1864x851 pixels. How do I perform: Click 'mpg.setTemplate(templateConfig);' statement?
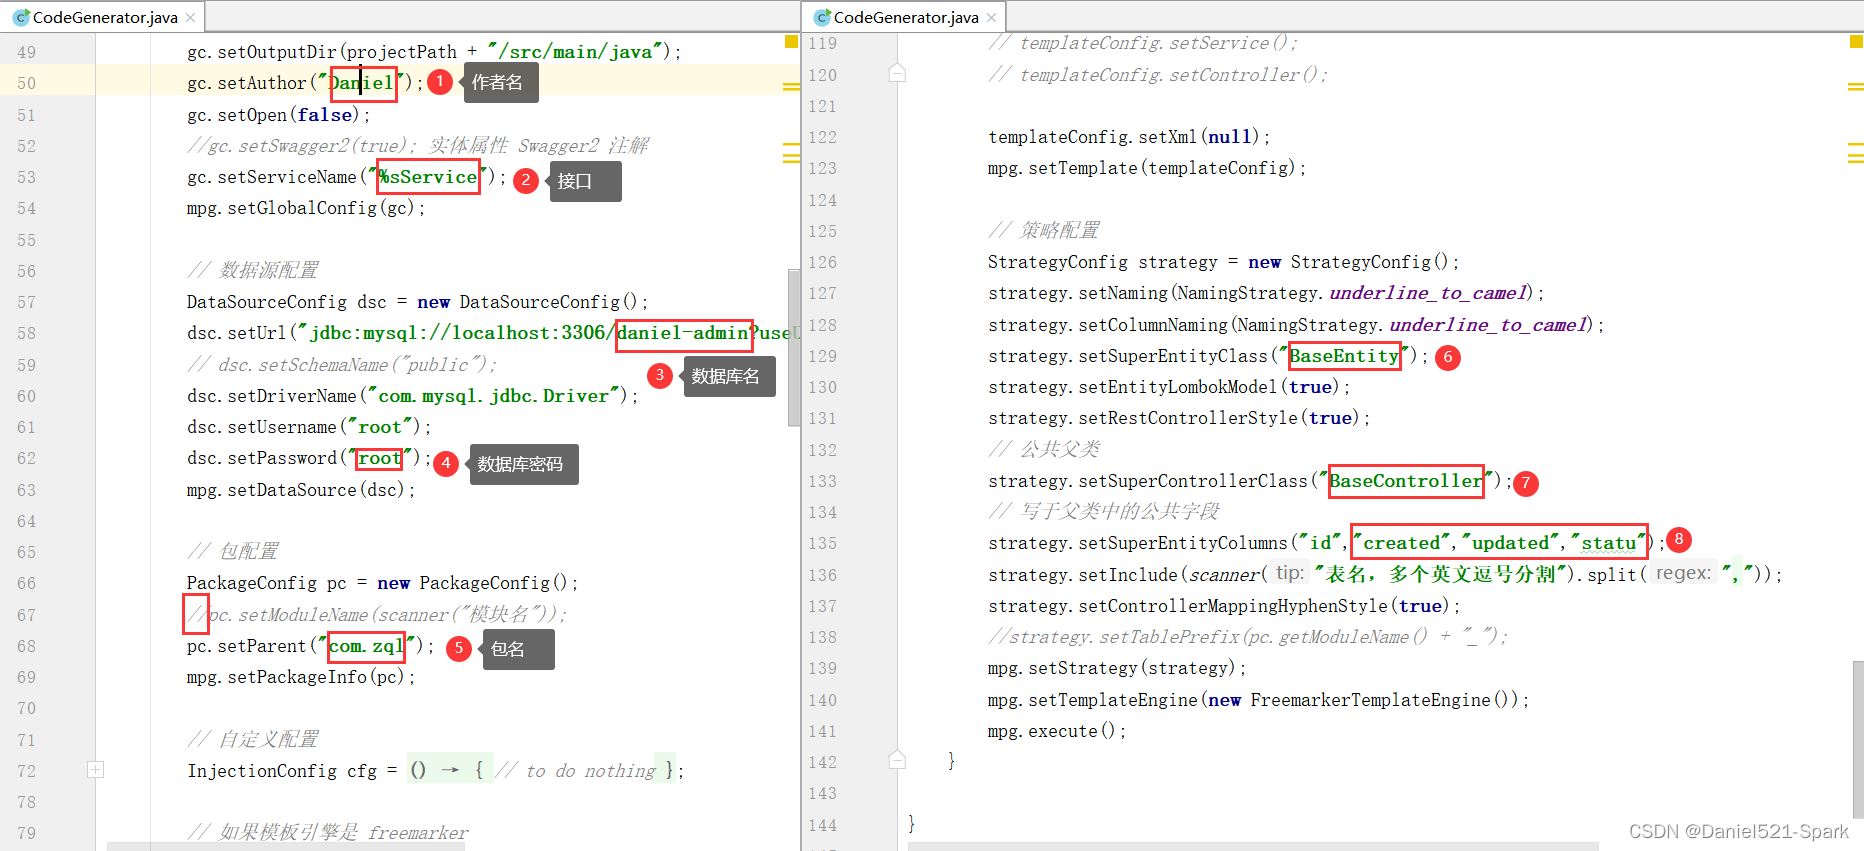tap(1147, 168)
